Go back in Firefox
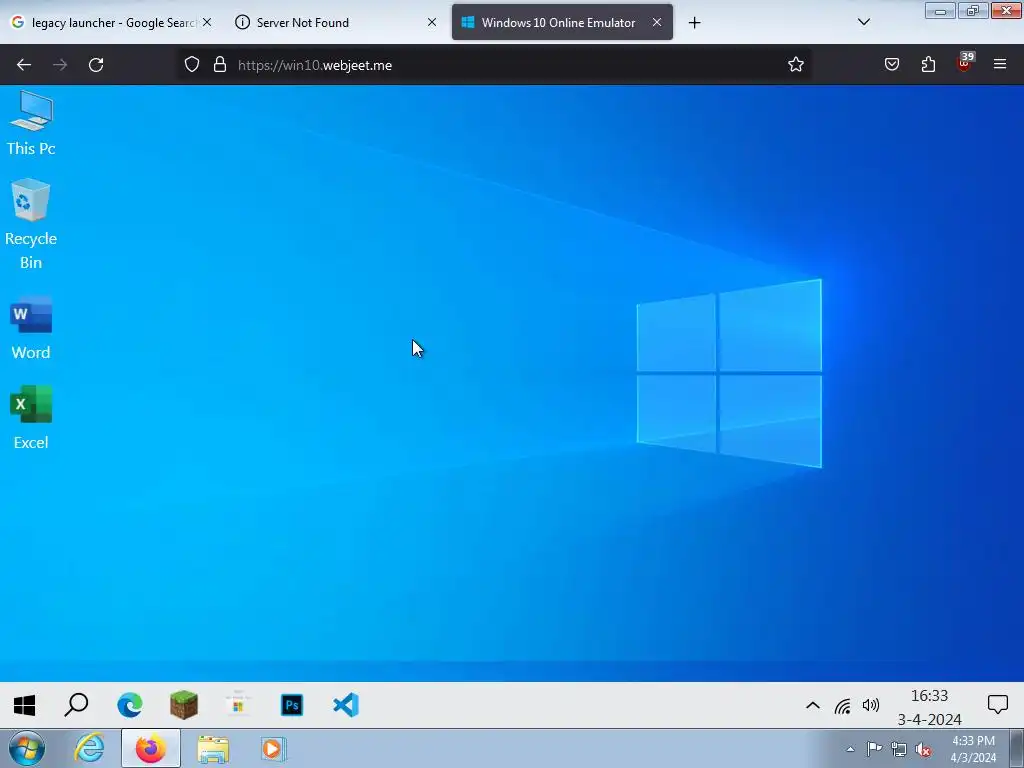This screenshot has height=768, width=1024. pyautogui.click(x=24, y=65)
